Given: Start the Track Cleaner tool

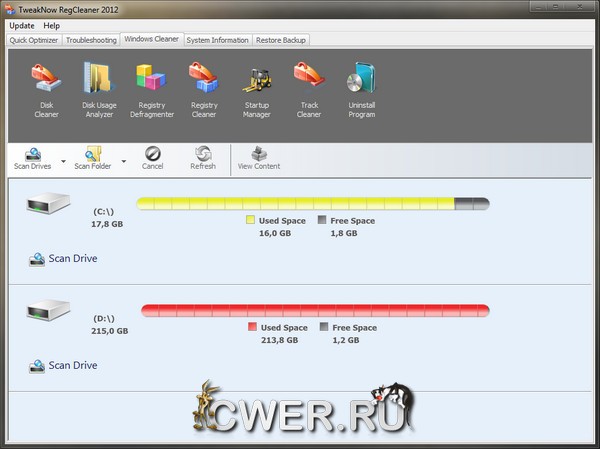Looking at the screenshot, I should tap(308, 90).
